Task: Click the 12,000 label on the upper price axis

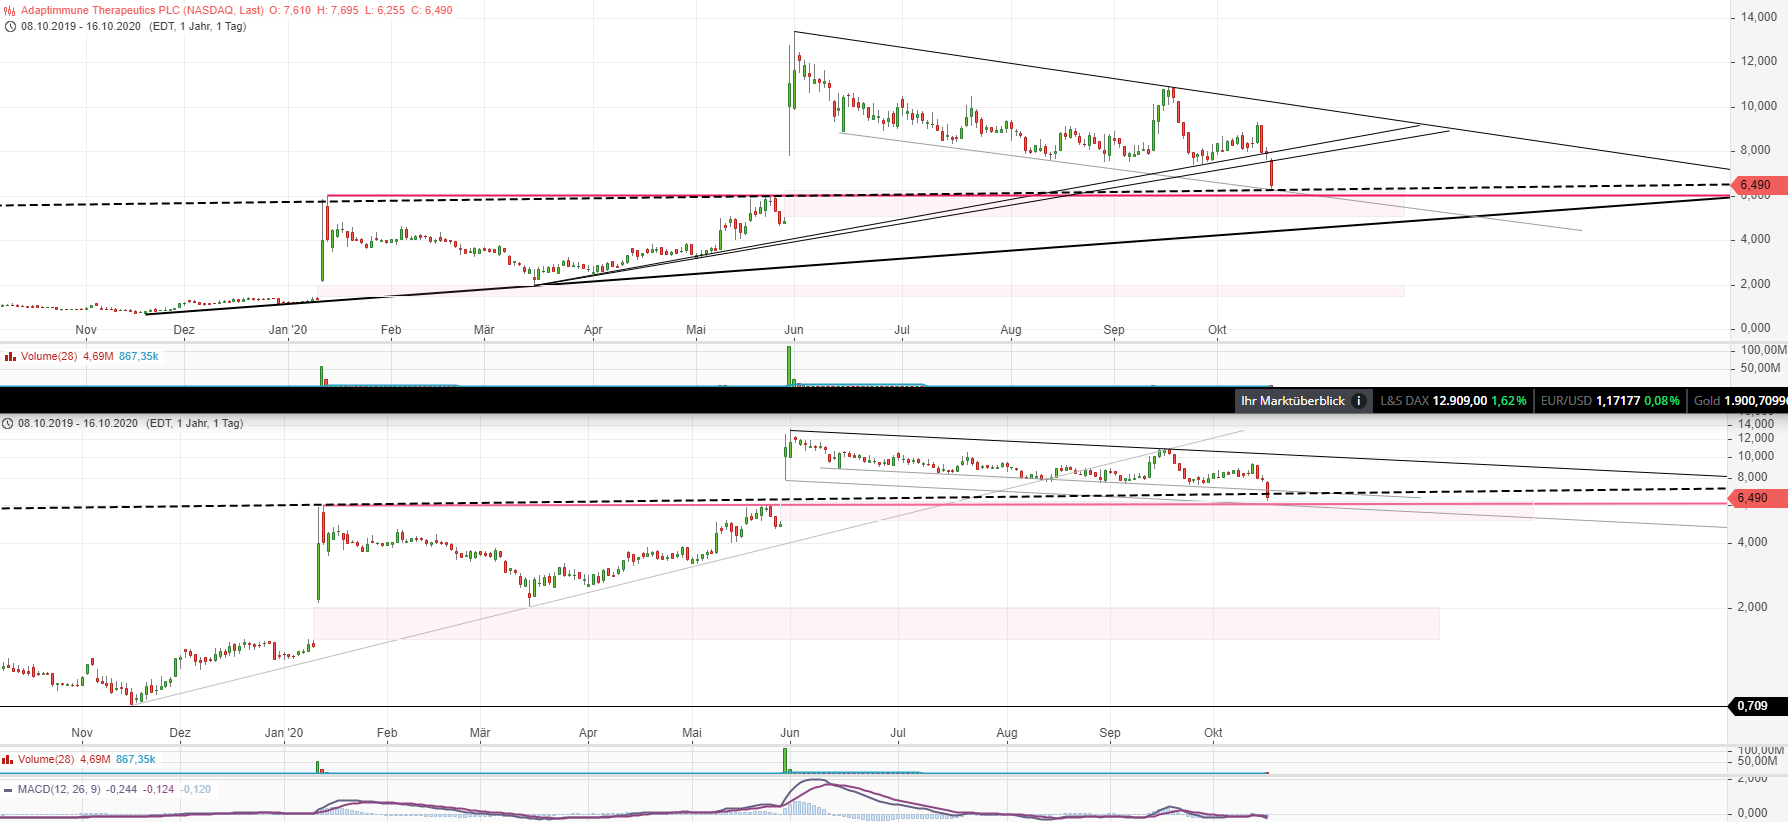Action: [1759, 61]
